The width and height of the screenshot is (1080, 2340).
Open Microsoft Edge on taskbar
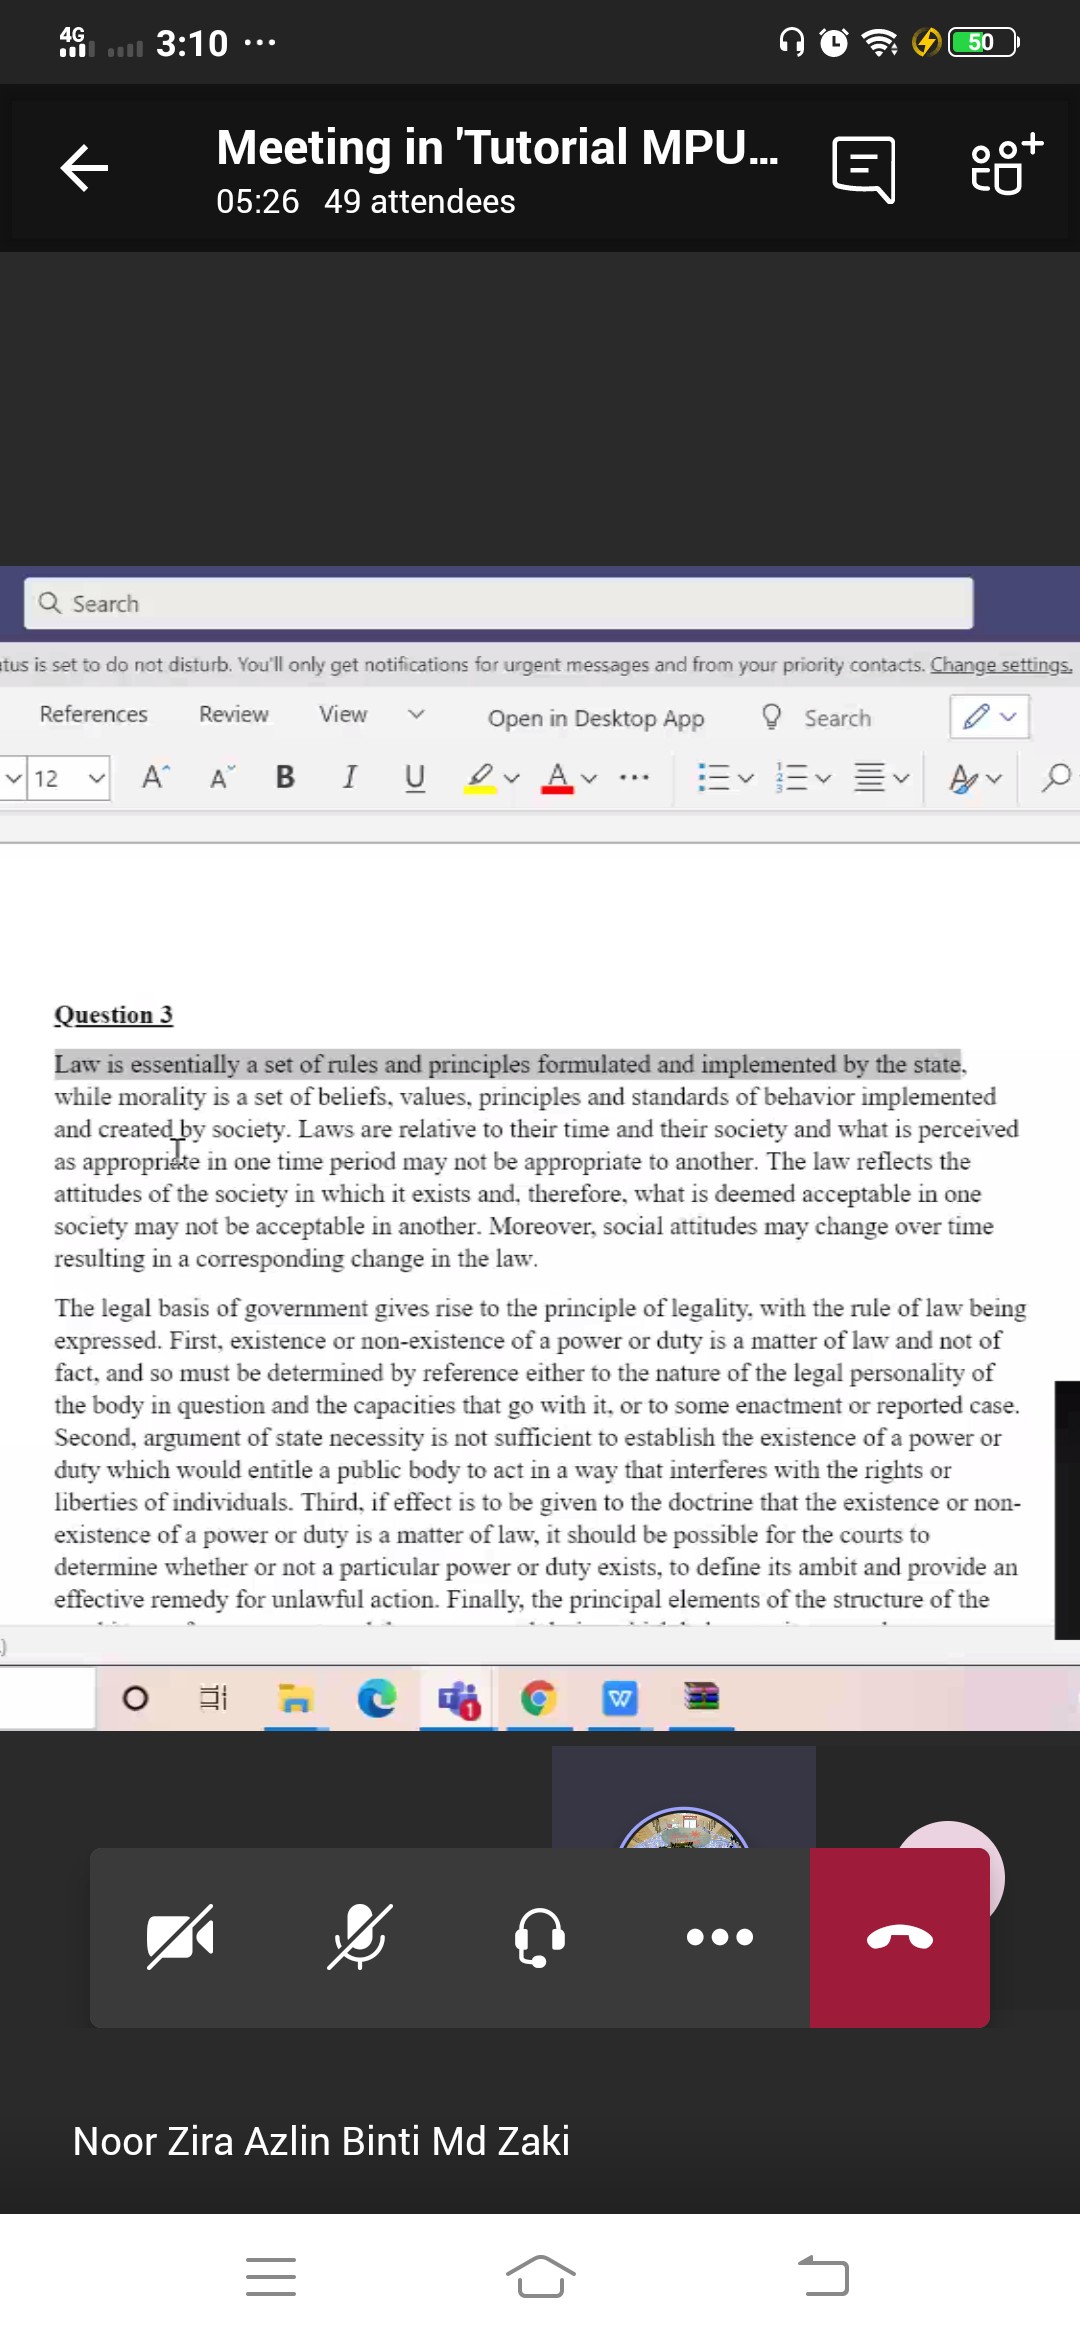click(x=377, y=1698)
